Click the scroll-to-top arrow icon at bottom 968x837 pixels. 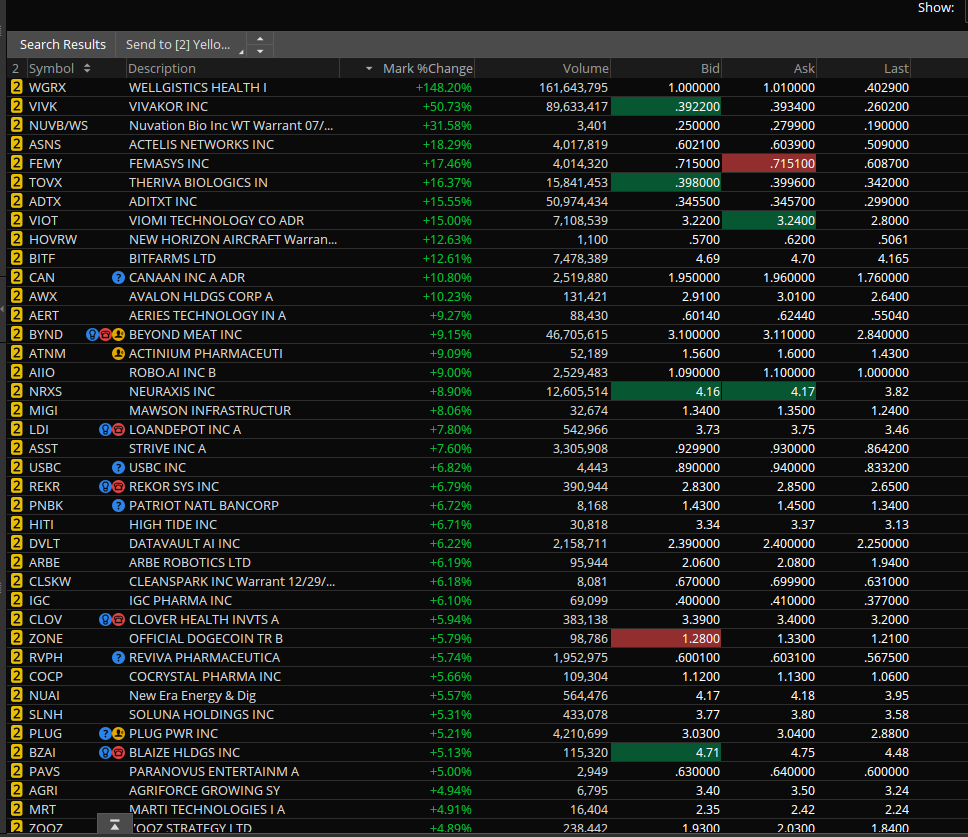click(115, 825)
